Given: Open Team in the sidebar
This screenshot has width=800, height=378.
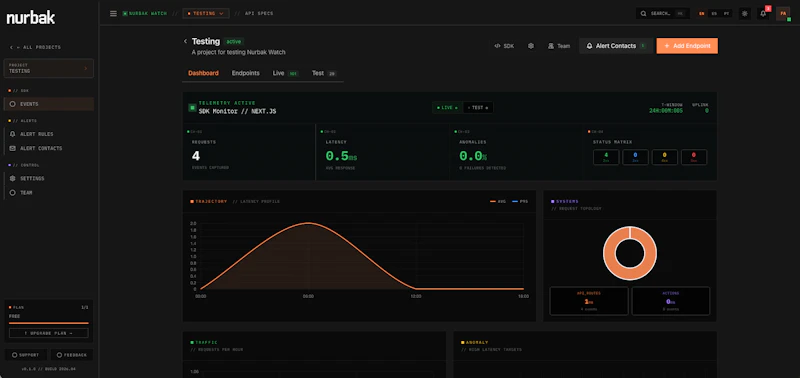Looking at the screenshot, I should [x=49, y=193].
